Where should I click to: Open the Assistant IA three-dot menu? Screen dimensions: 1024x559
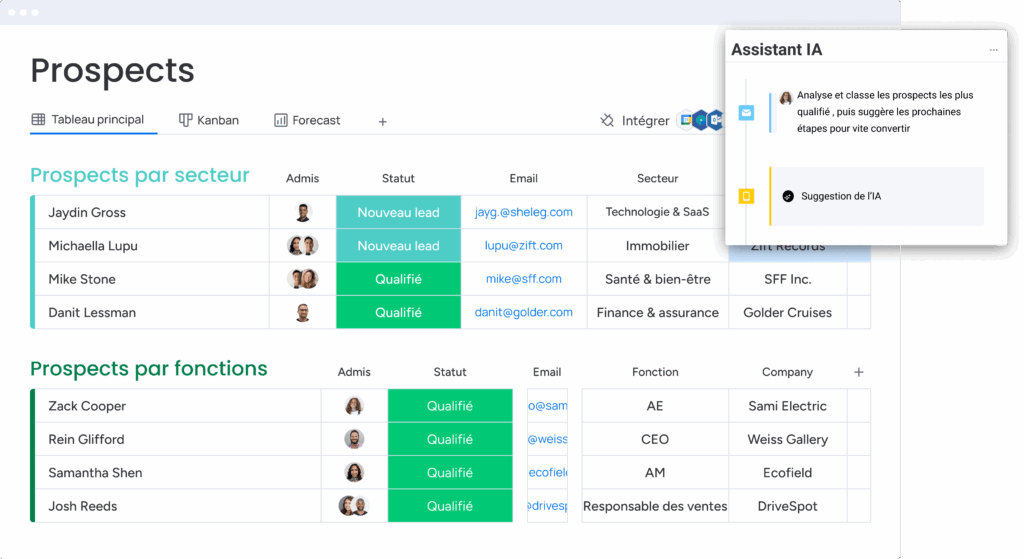coord(993,50)
